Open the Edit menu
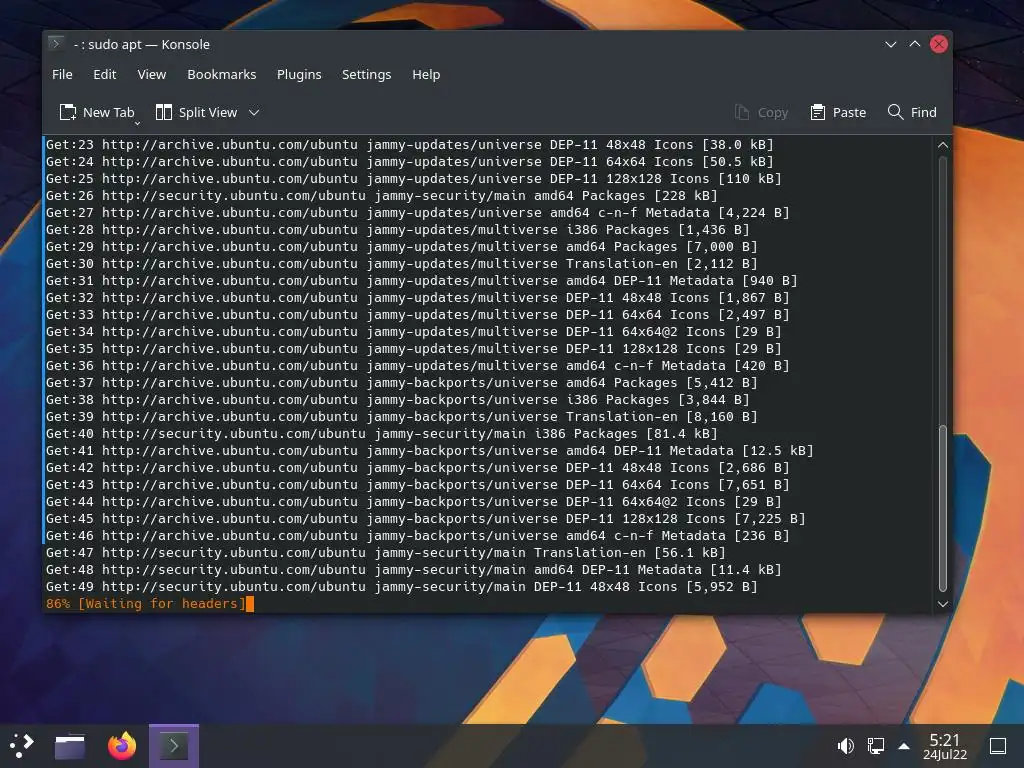 click(104, 74)
